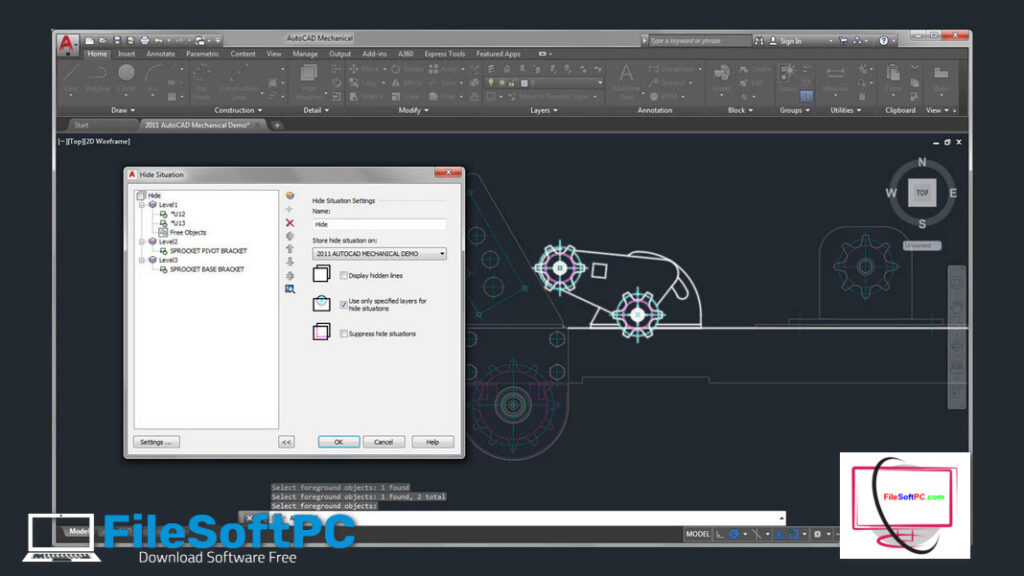Click the [-][Top][2D Wireframe] viewport label

94,141
